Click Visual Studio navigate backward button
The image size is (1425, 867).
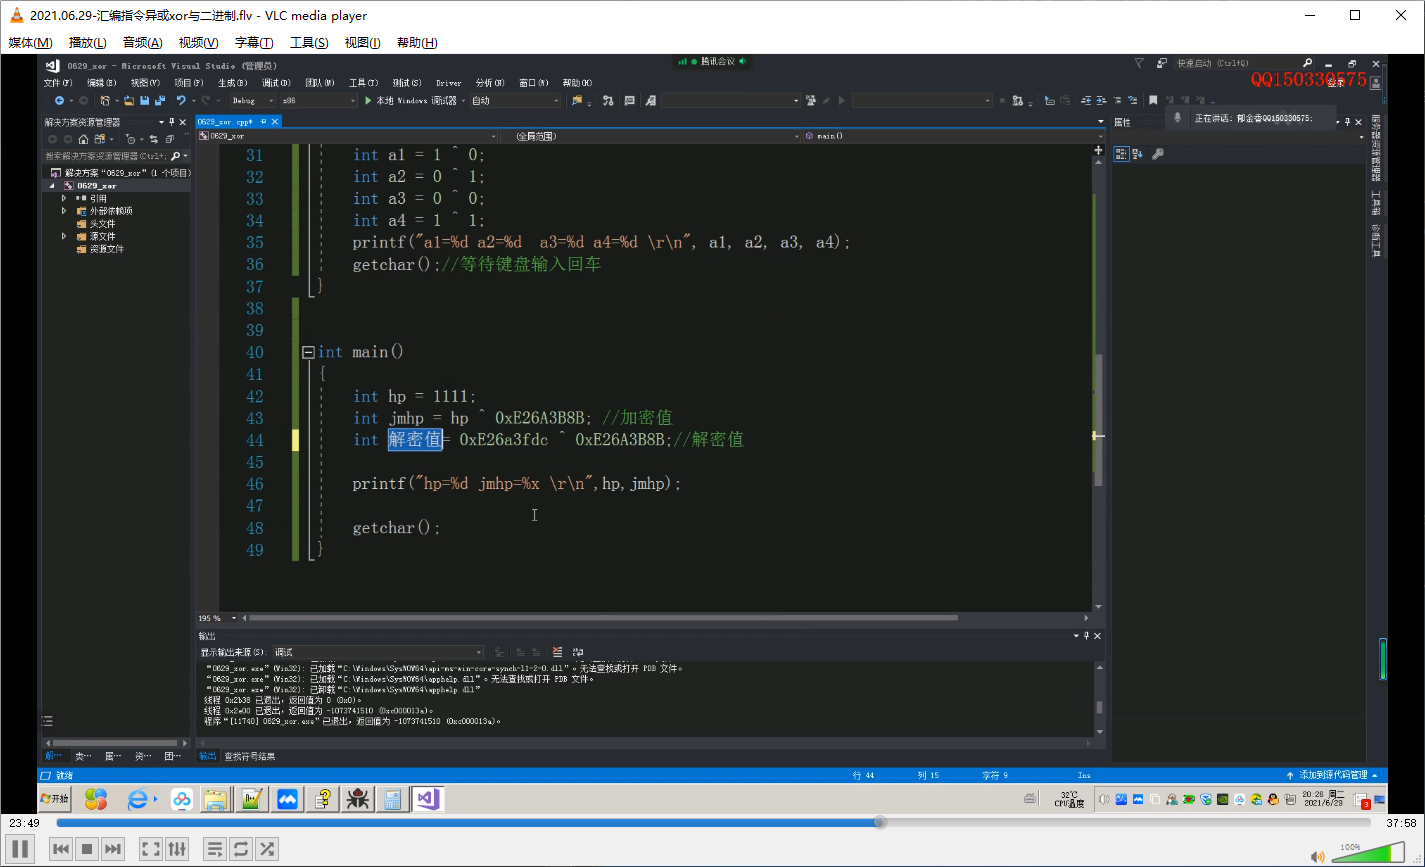pyautogui.click(x=60, y=101)
